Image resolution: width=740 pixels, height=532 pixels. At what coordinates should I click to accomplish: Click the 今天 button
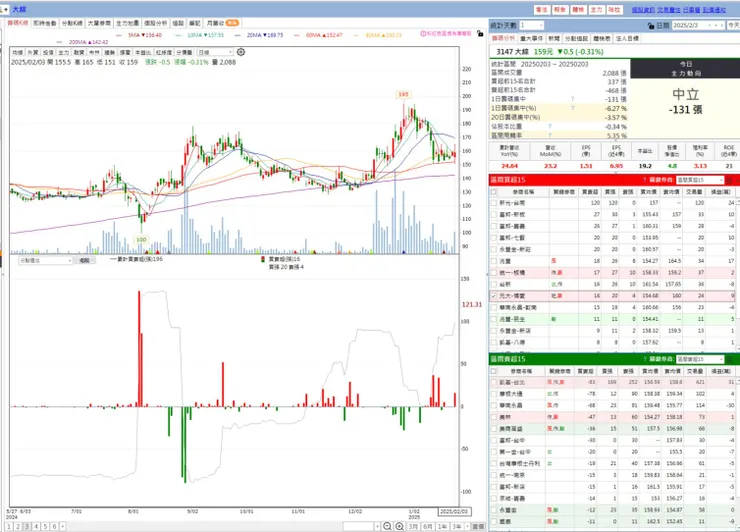click(x=733, y=25)
